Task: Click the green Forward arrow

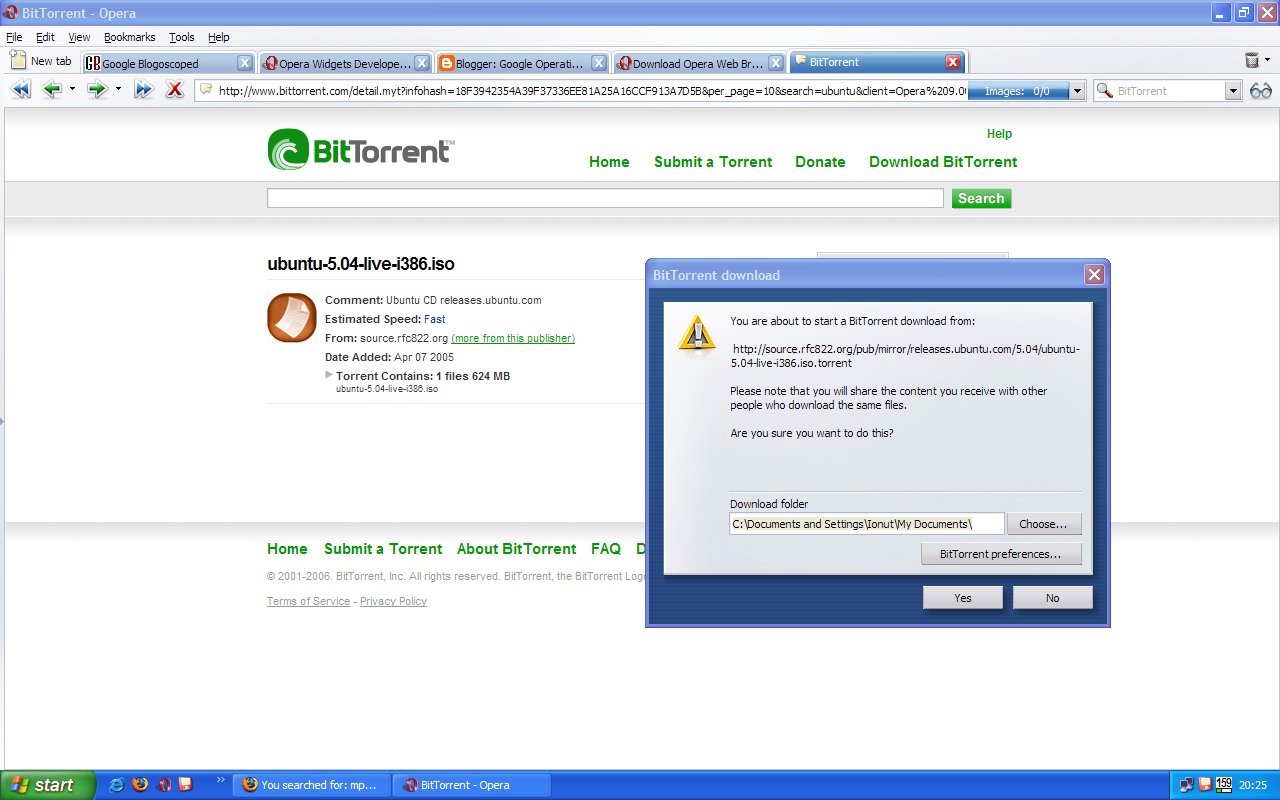Action: 96,90
